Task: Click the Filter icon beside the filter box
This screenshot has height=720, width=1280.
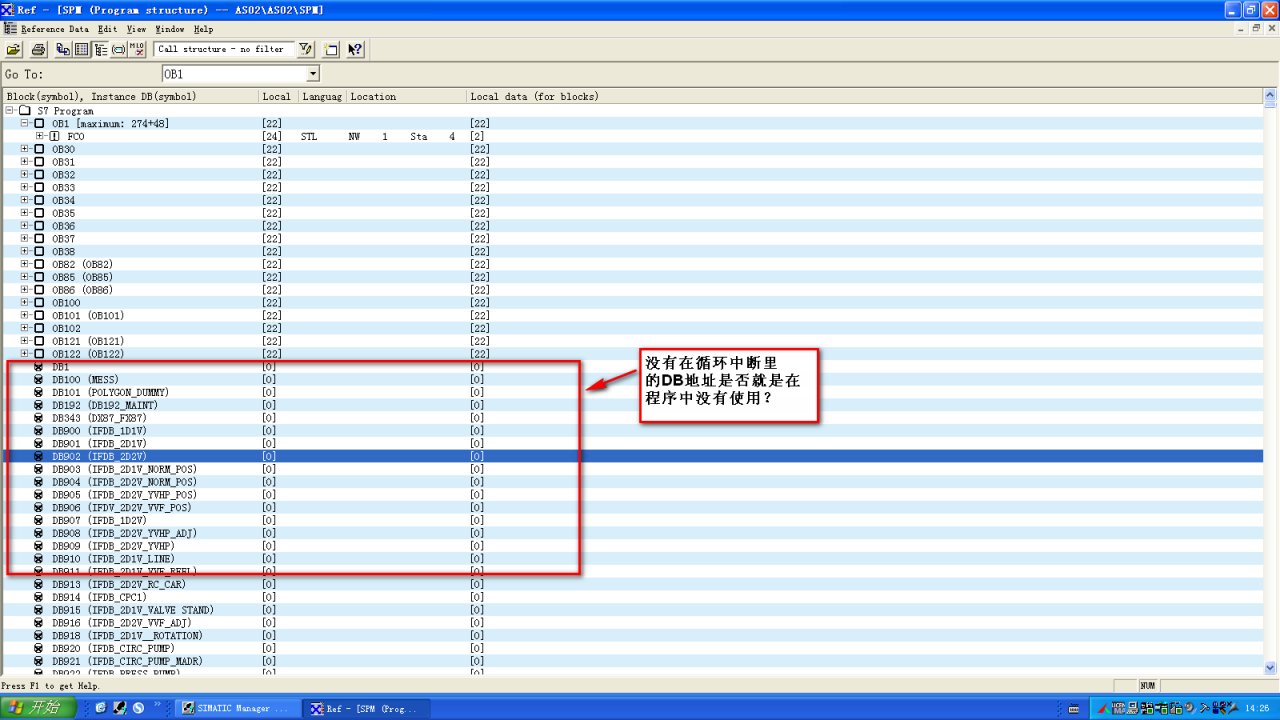Action: point(306,49)
